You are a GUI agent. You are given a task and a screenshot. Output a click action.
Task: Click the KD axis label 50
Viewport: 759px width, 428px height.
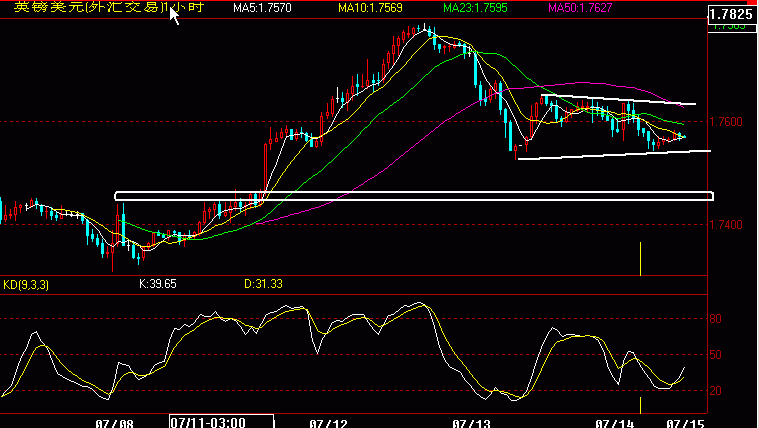pos(715,355)
